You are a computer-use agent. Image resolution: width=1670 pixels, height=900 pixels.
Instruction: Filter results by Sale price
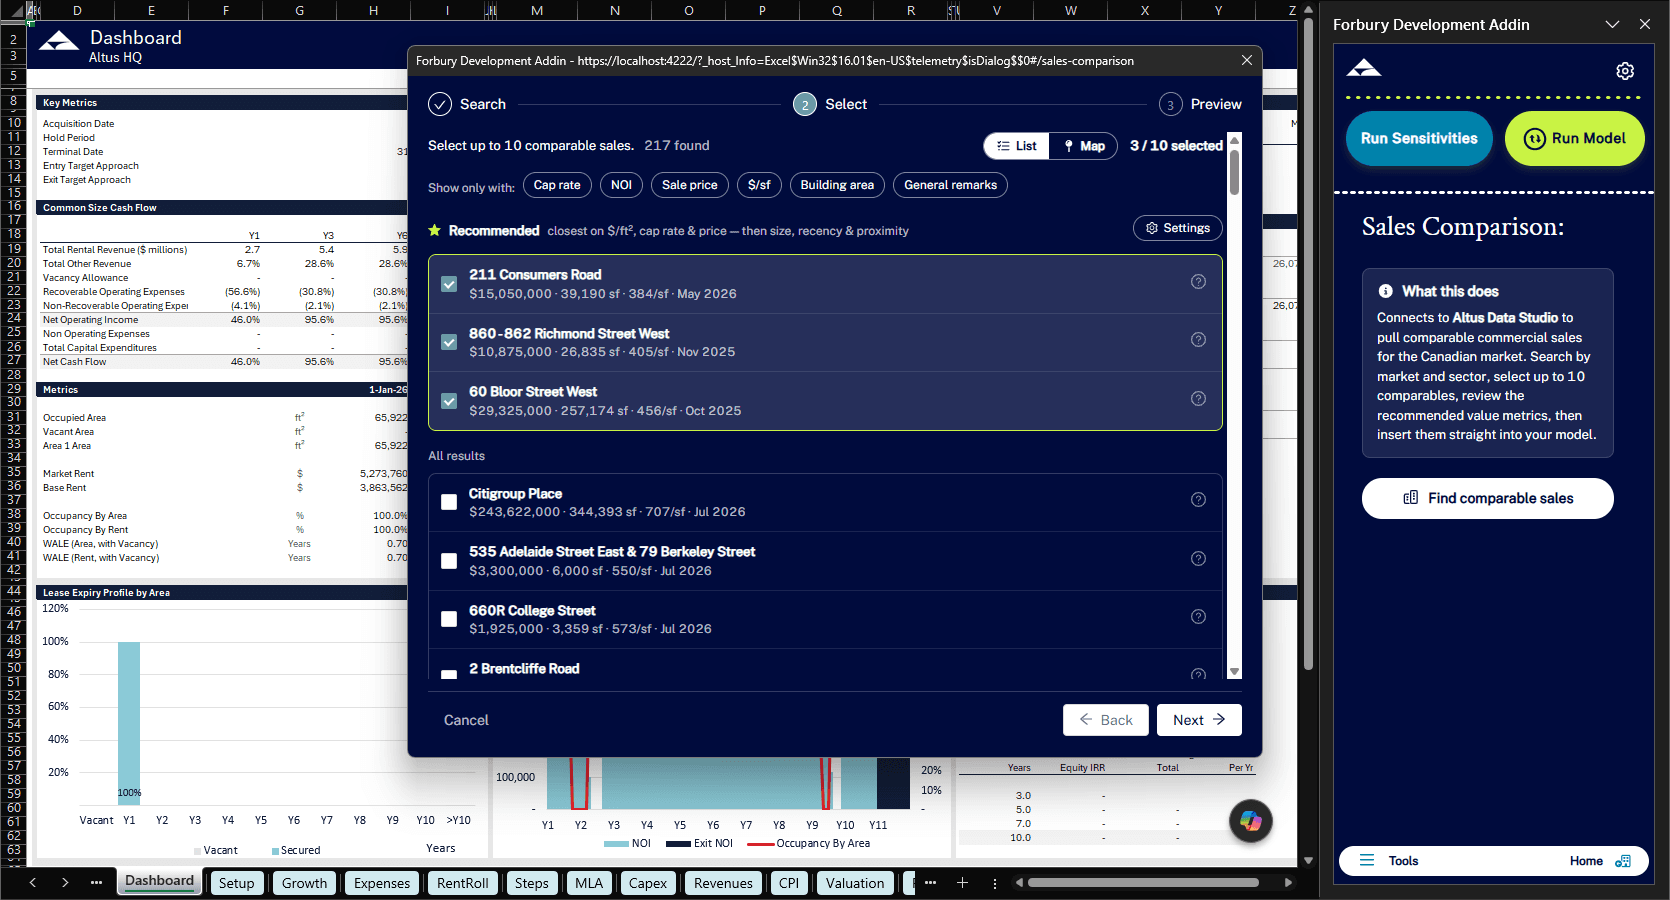[689, 185]
